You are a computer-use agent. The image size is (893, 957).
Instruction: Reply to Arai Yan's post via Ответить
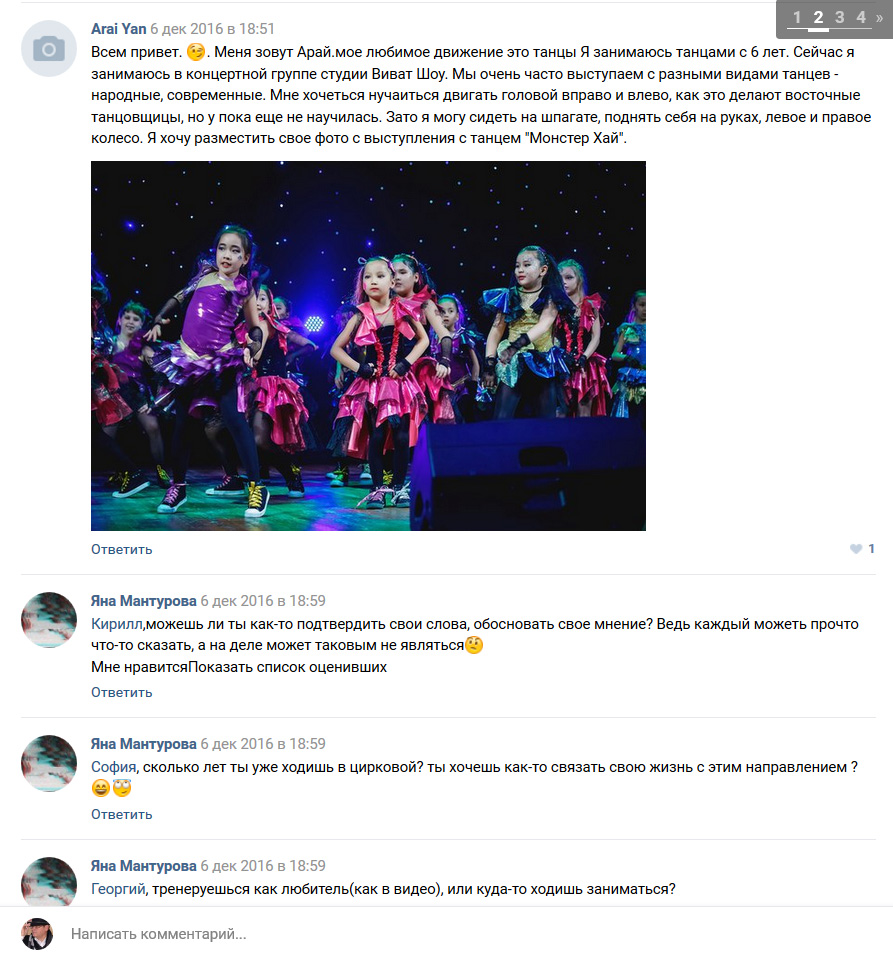click(x=121, y=549)
